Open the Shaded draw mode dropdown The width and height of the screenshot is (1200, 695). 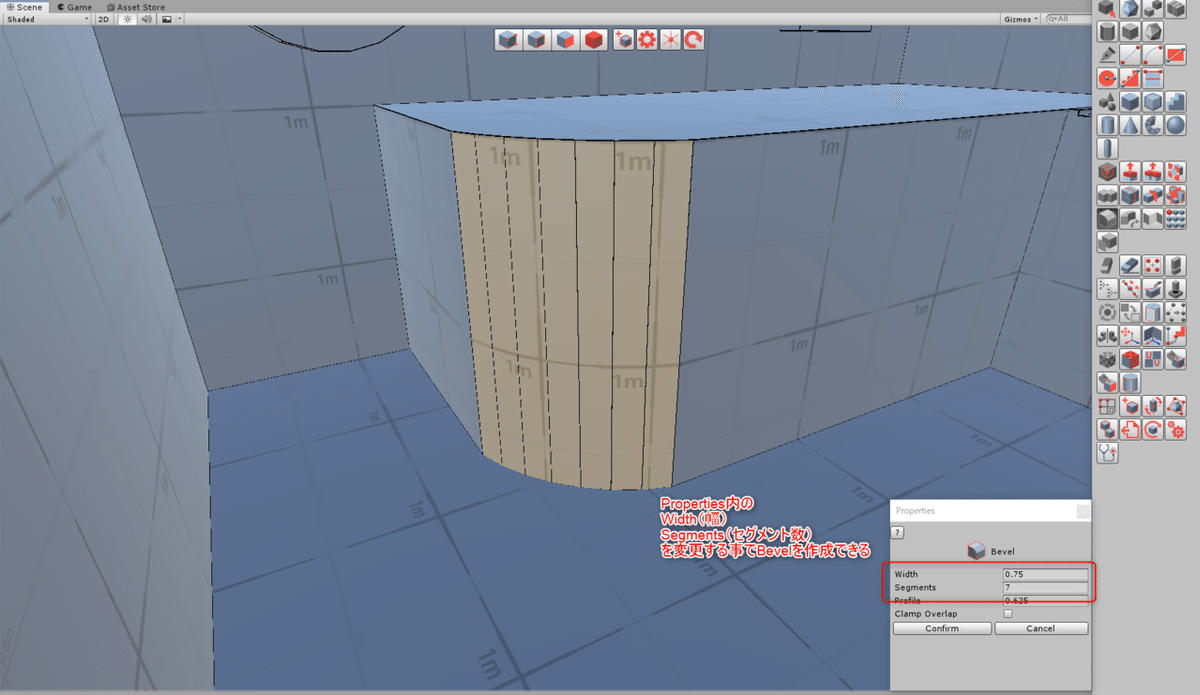click(46, 19)
